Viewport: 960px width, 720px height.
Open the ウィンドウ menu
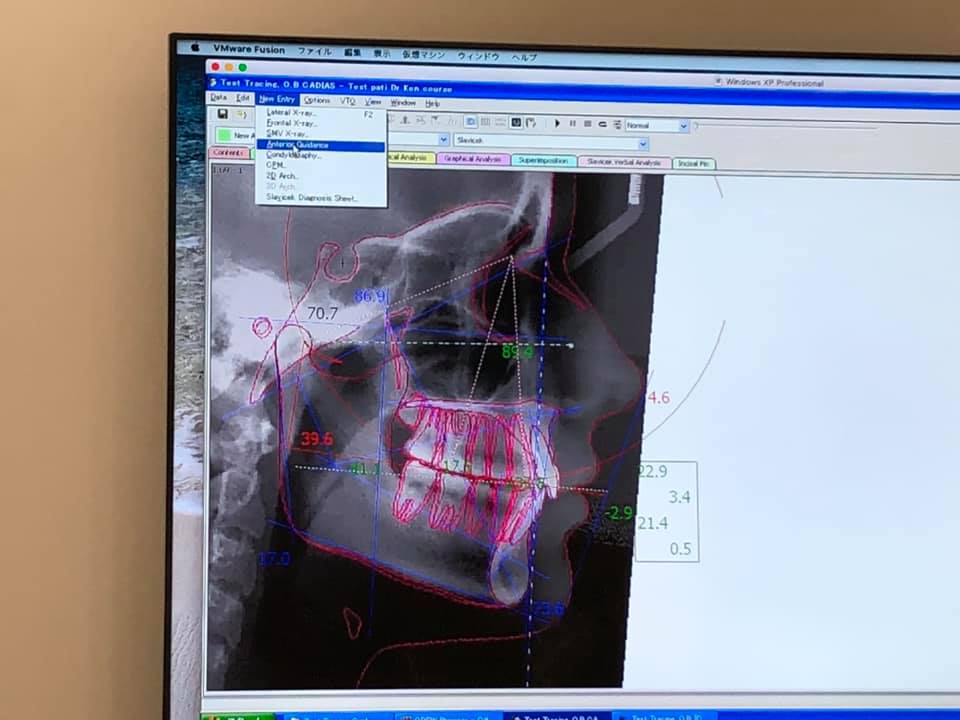pyautogui.click(x=478, y=56)
